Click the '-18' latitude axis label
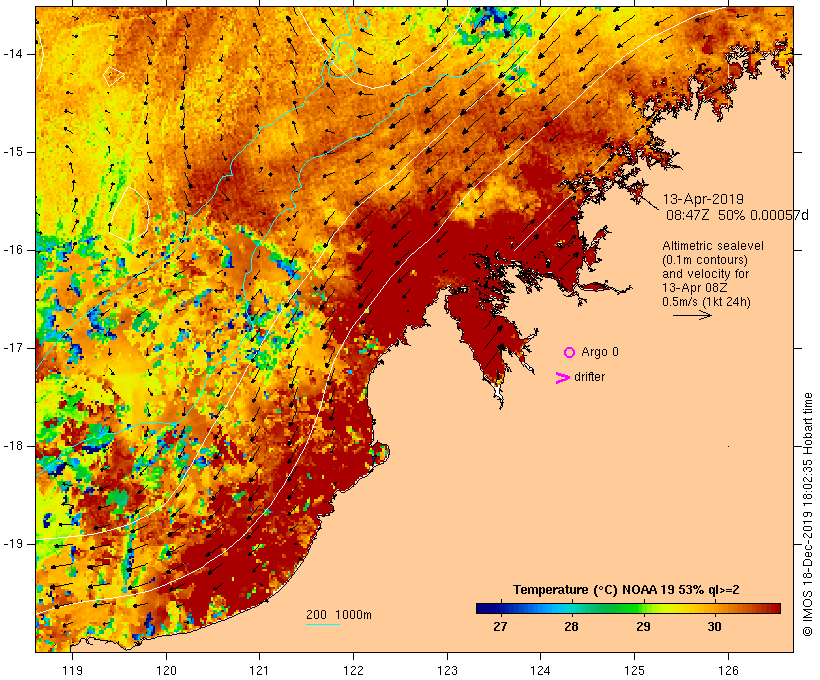This screenshot has width=820, height=680. (x=13, y=446)
